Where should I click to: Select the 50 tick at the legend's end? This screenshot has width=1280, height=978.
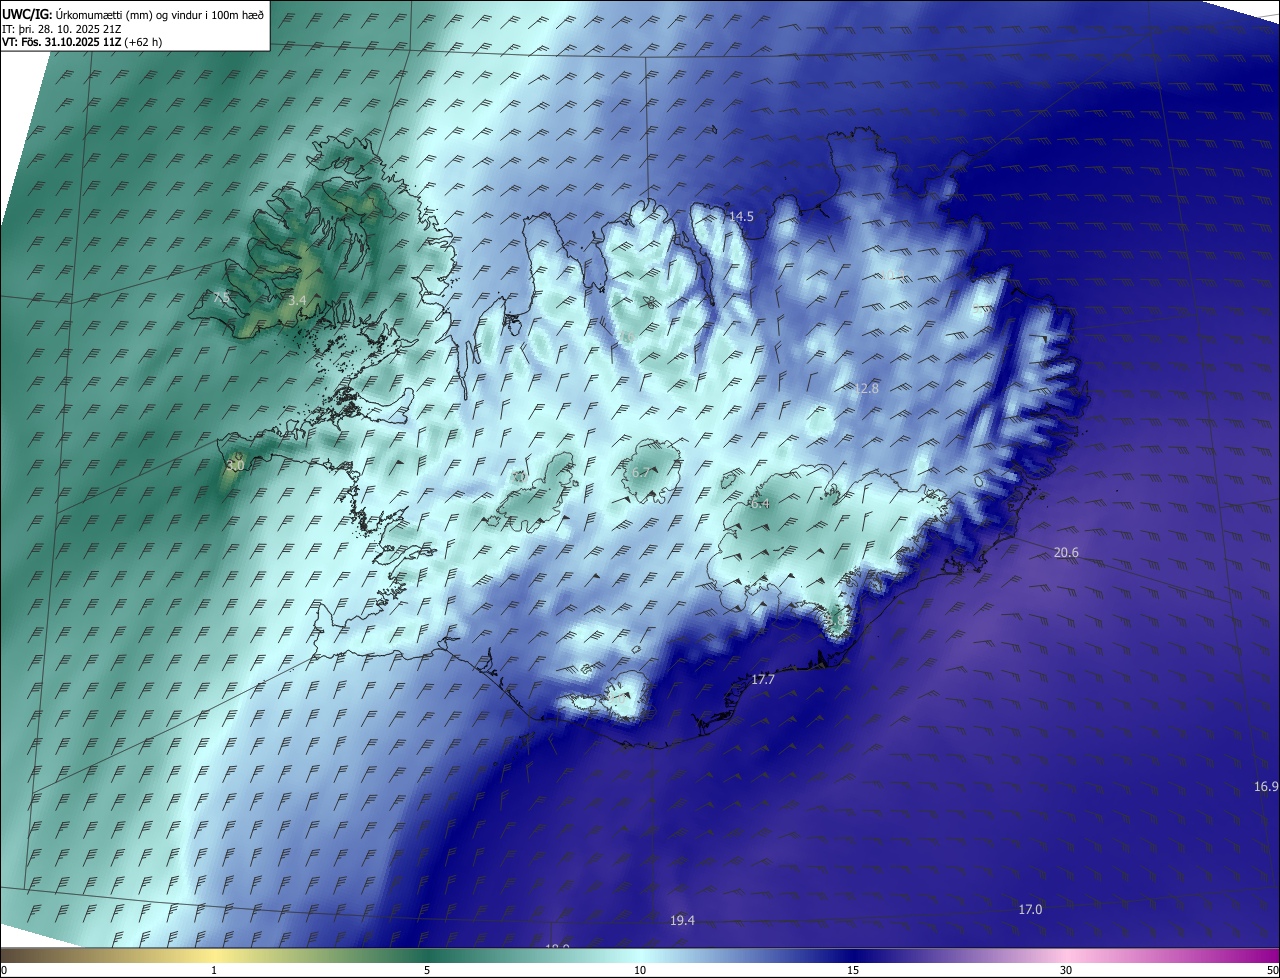click(x=1271, y=970)
